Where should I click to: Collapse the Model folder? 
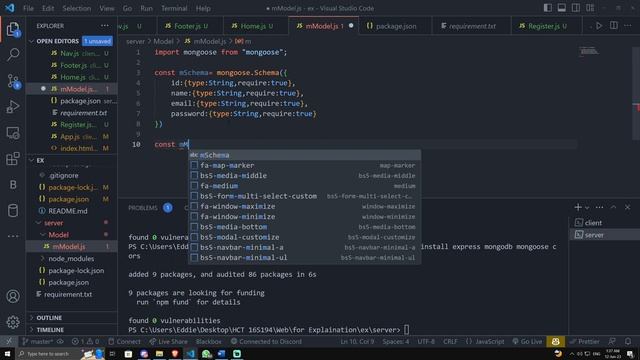[58, 235]
